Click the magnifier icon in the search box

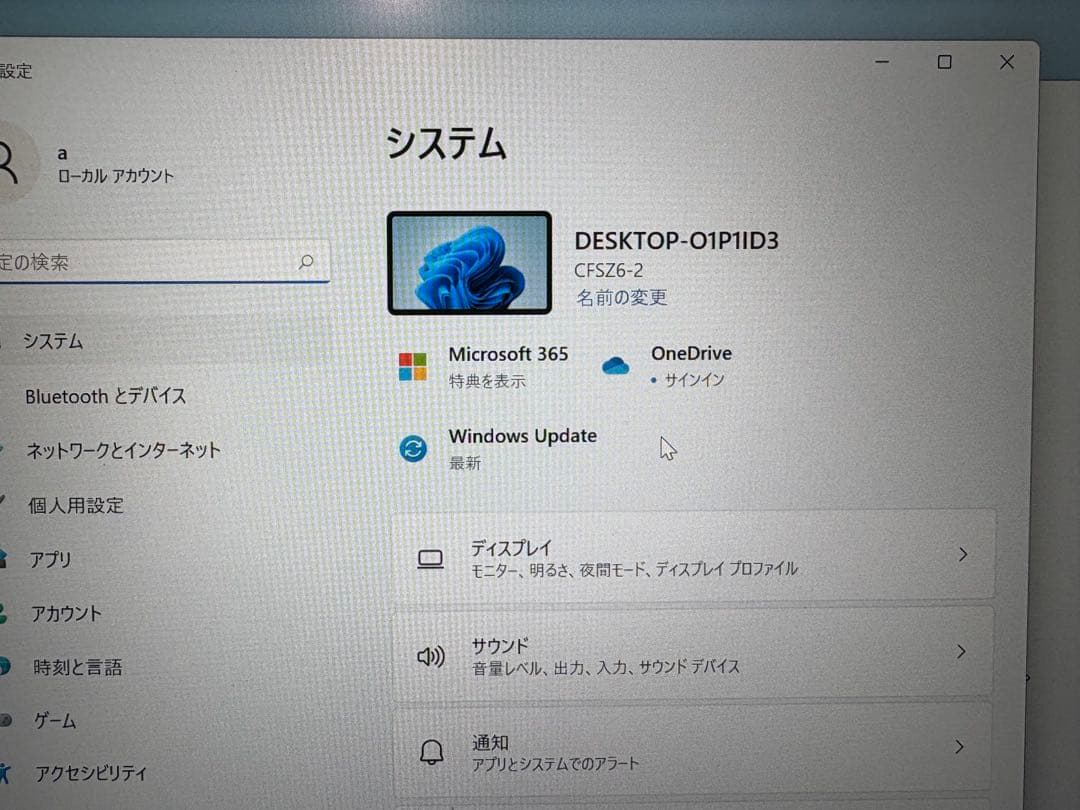click(x=306, y=262)
